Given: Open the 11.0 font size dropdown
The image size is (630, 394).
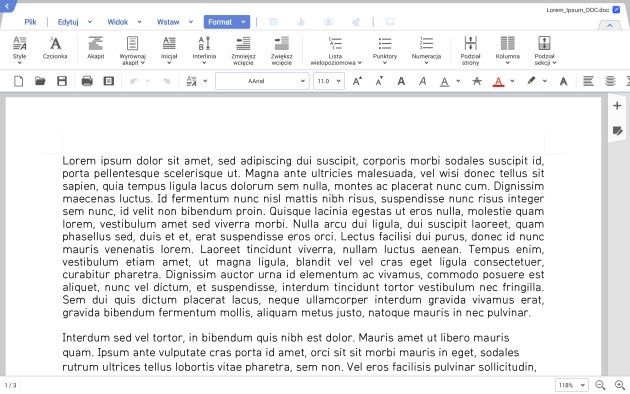Looking at the screenshot, I should [x=329, y=81].
